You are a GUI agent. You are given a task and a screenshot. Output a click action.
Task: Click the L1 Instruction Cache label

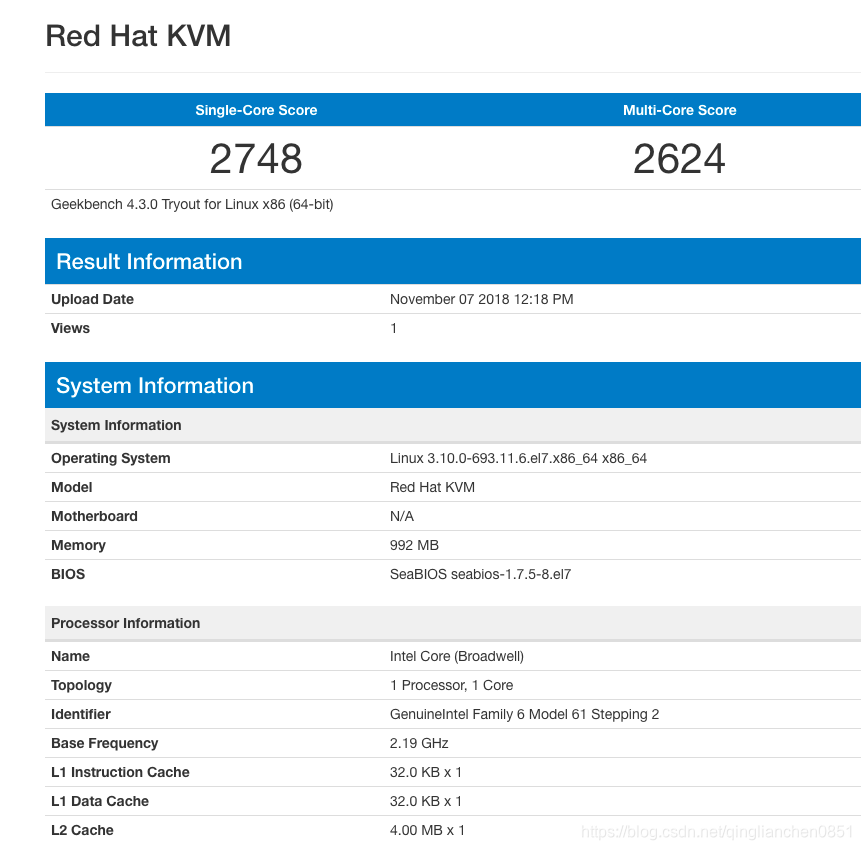(120, 773)
